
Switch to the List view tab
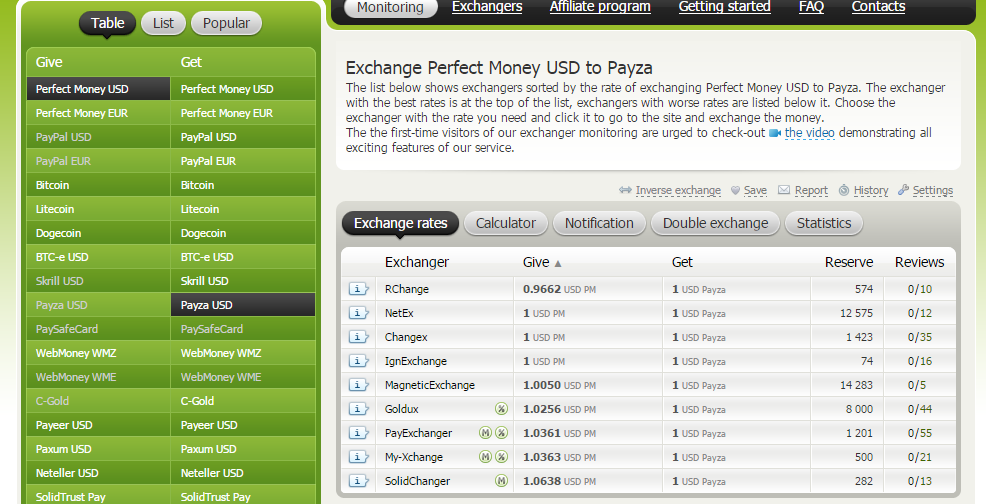point(163,23)
